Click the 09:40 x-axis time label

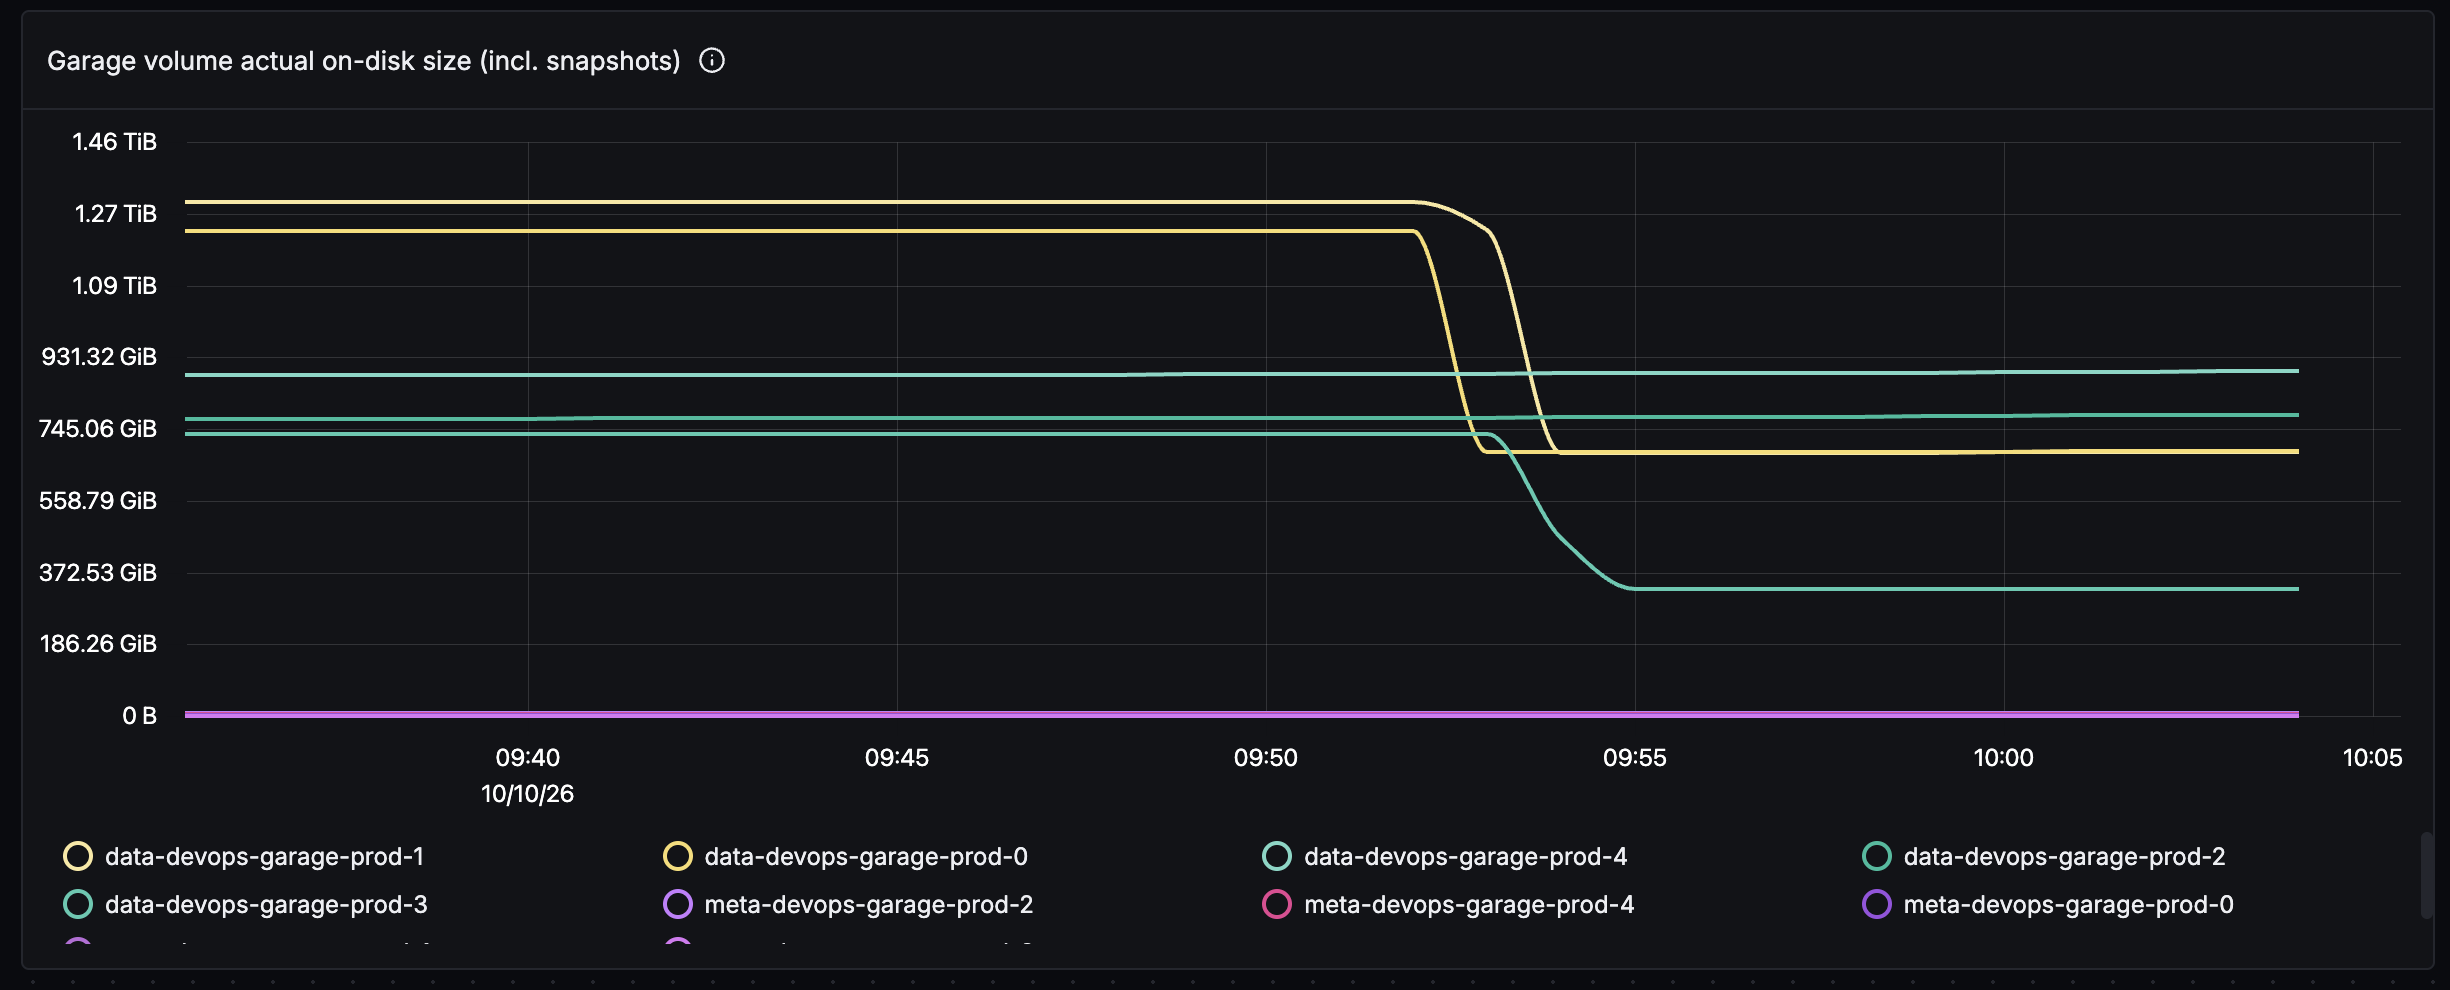pyautogui.click(x=528, y=758)
